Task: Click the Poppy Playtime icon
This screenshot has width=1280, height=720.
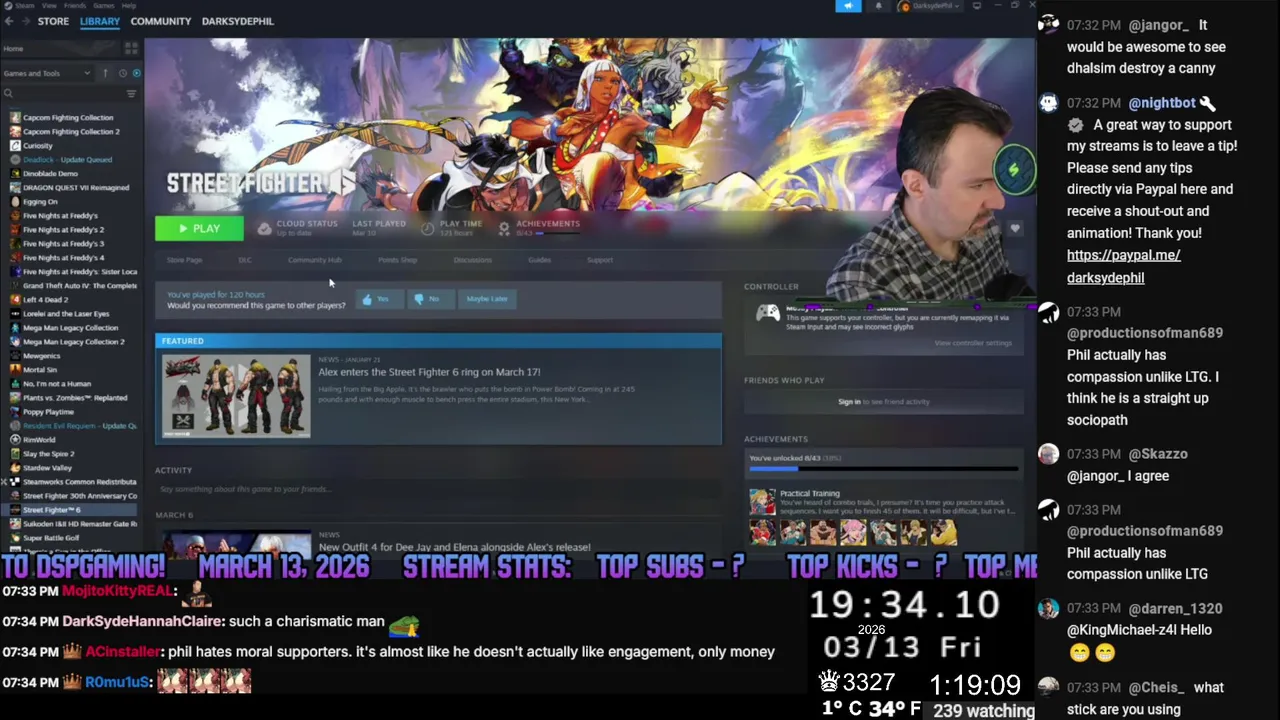Action: click(15, 411)
